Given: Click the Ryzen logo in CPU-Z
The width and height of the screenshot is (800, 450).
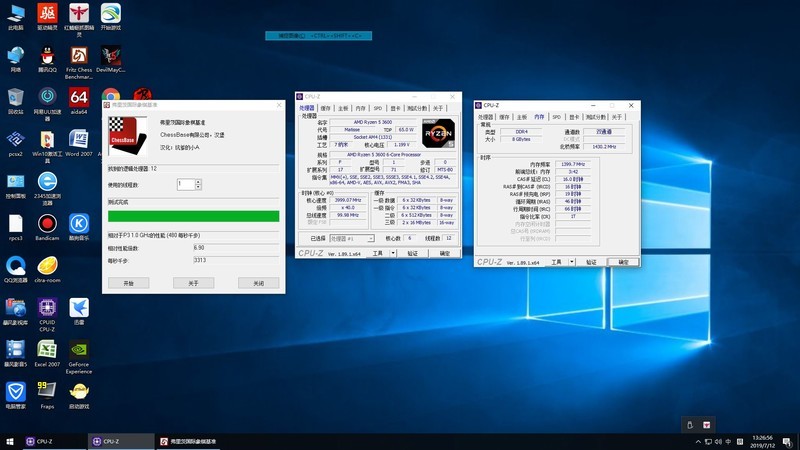Looking at the screenshot, I should click(x=438, y=133).
